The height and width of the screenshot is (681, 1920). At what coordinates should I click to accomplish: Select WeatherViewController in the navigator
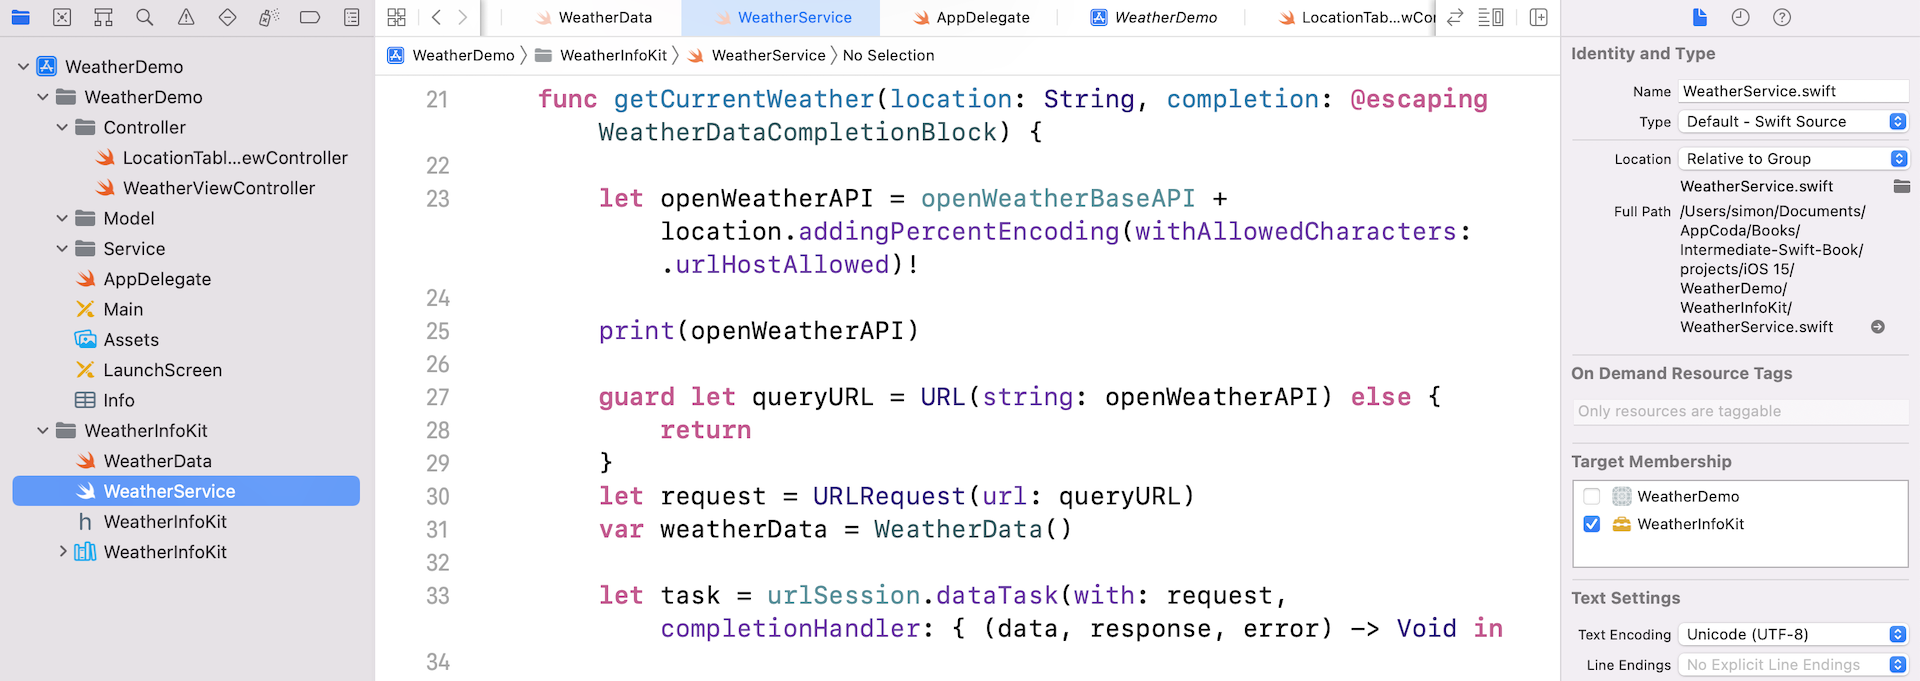(x=218, y=188)
